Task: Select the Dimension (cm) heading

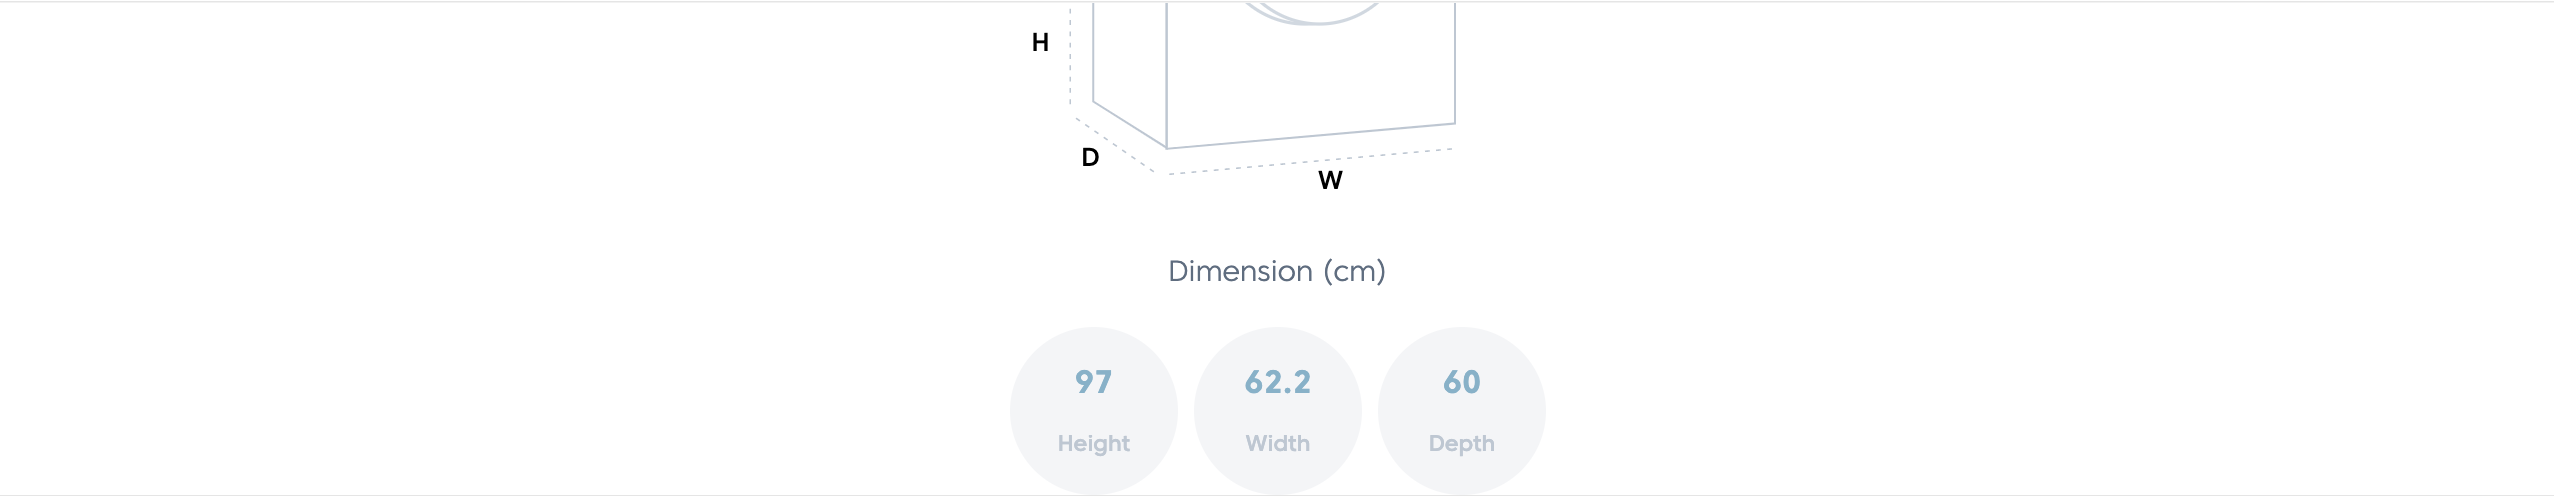Action: (1277, 271)
